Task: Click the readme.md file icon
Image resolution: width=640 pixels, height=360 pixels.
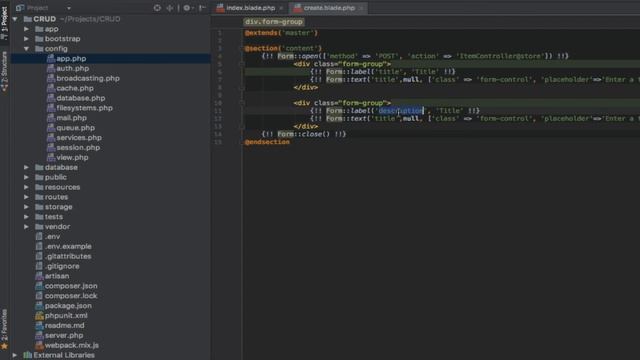Action: (x=39, y=325)
